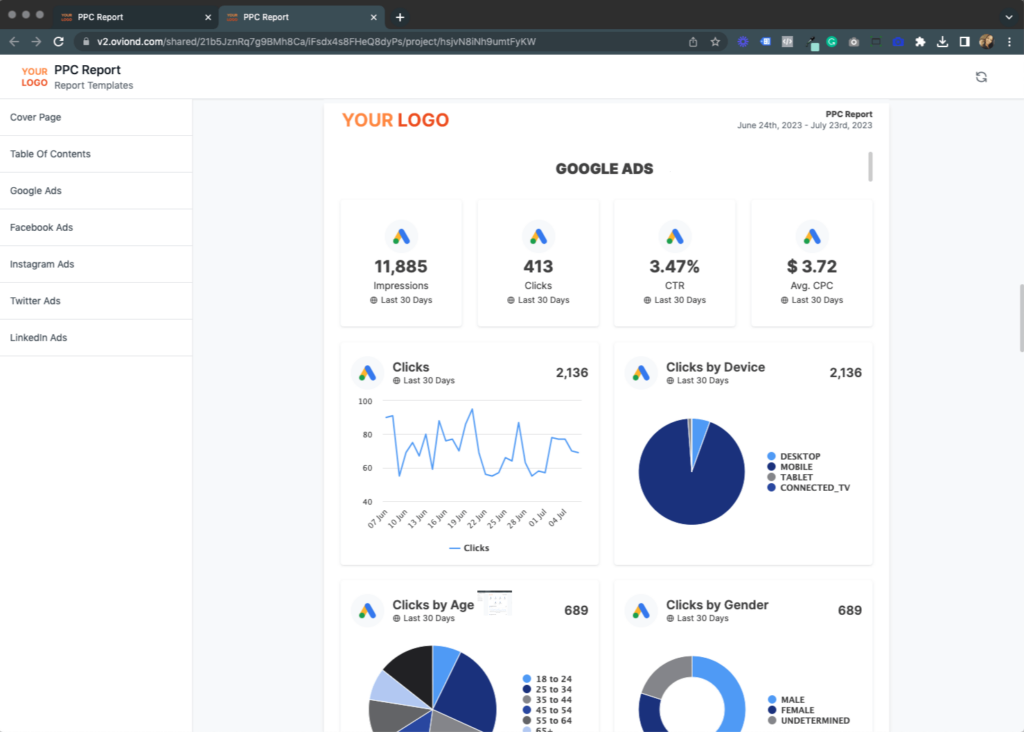This screenshot has width=1024, height=732.
Task: Open a new browser tab with plus
Action: [x=400, y=18]
